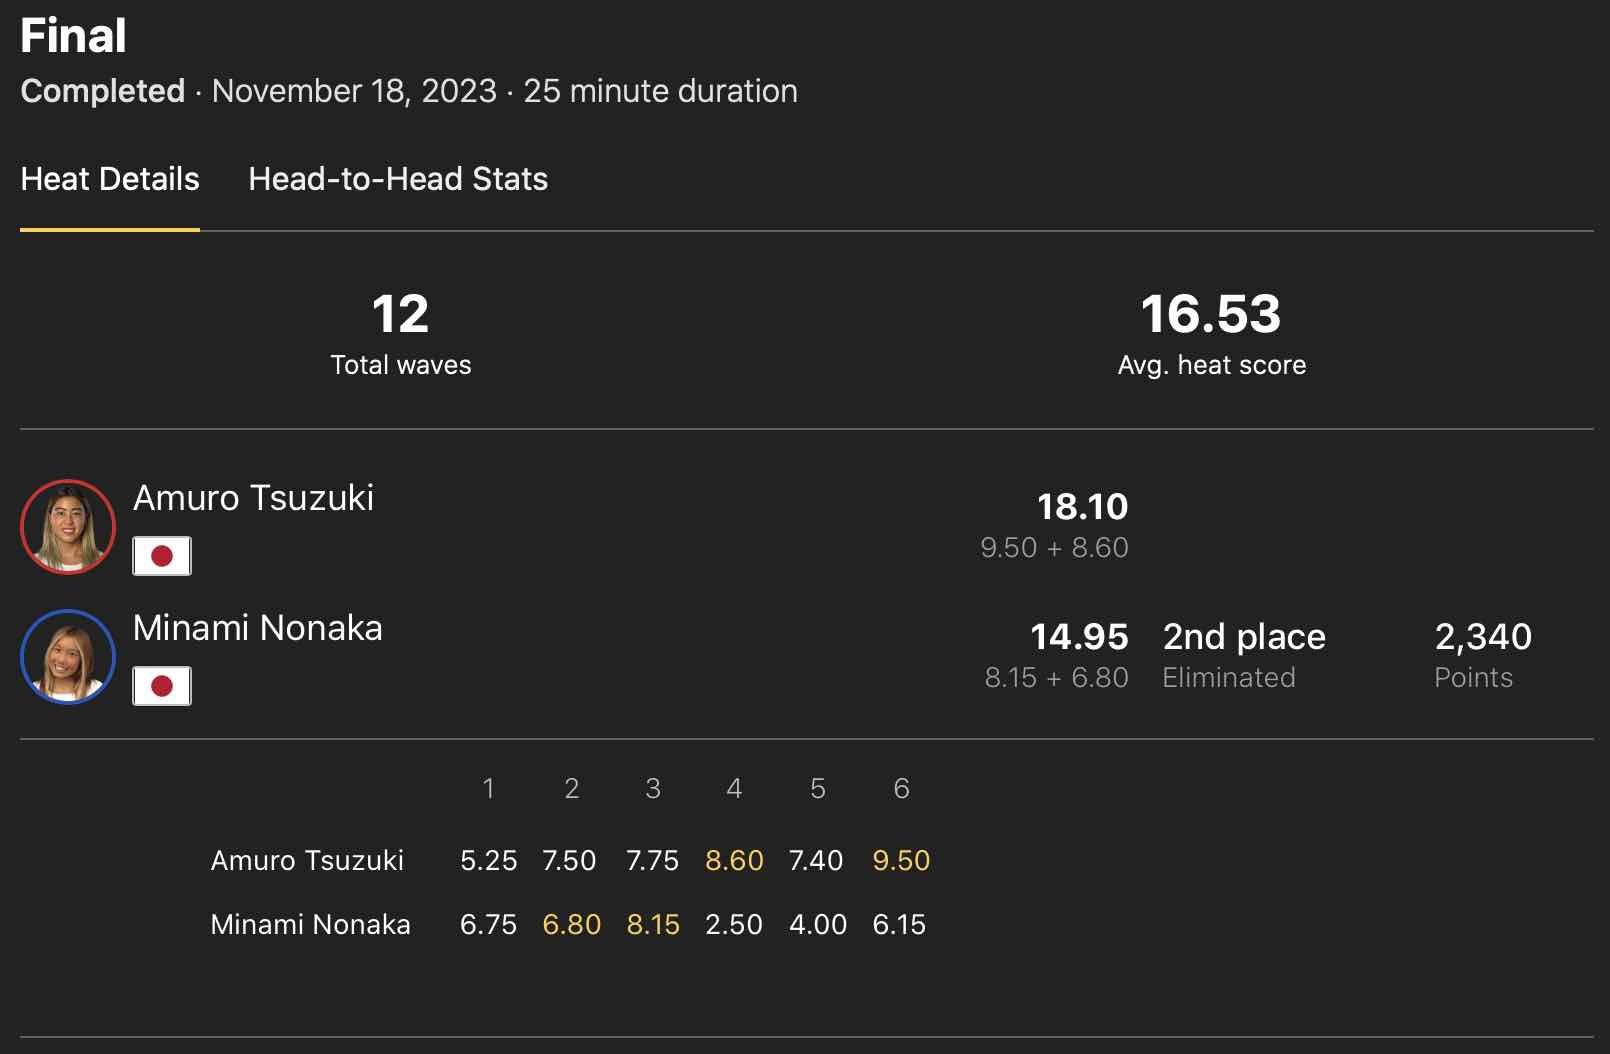Click Amuro Tsuzuki's profile photo

(68, 527)
